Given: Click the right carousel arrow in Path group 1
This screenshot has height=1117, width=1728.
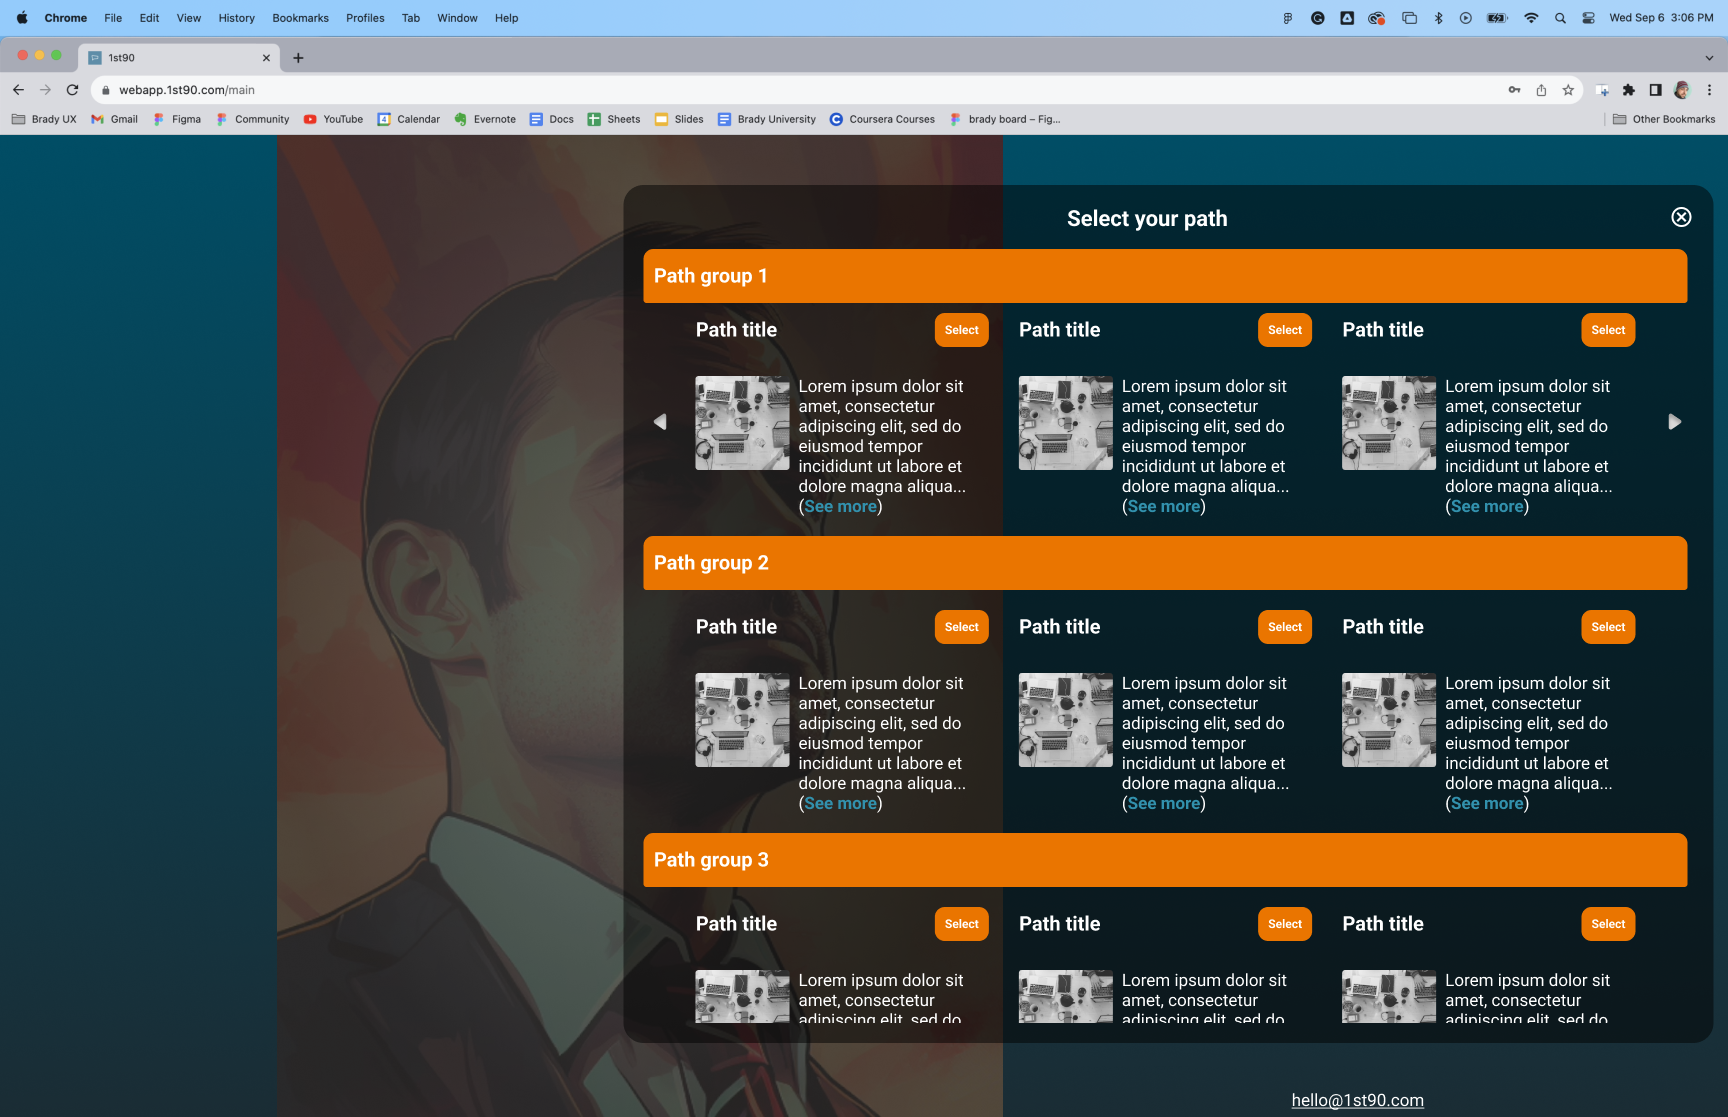Looking at the screenshot, I should coord(1675,422).
